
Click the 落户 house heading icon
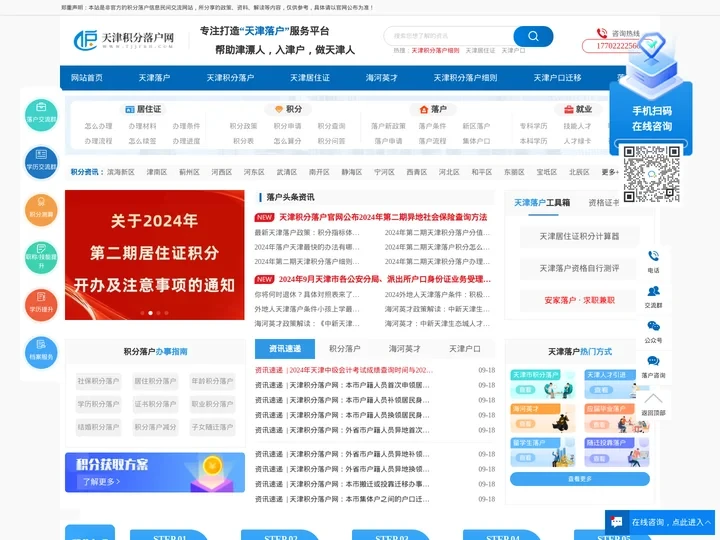coord(424,109)
